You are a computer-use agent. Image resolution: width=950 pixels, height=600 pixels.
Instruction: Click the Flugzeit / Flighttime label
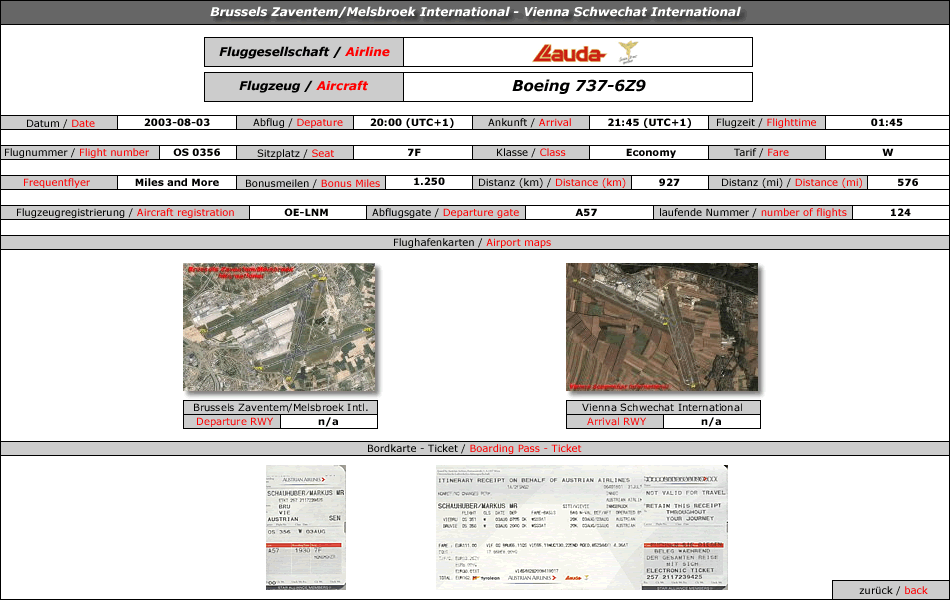coord(767,122)
